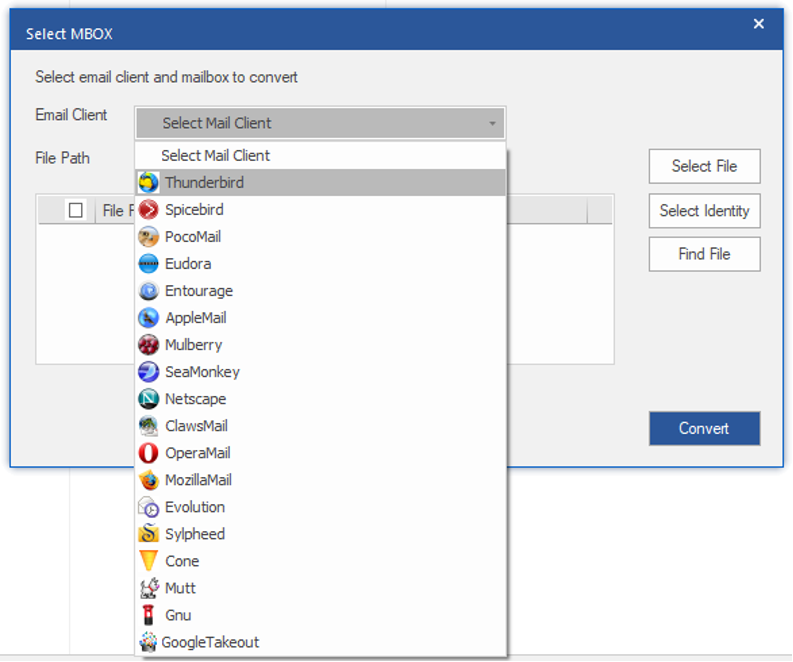The width and height of the screenshot is (793, 662).
Task: Click the Convert button
Action: [704, 428]
